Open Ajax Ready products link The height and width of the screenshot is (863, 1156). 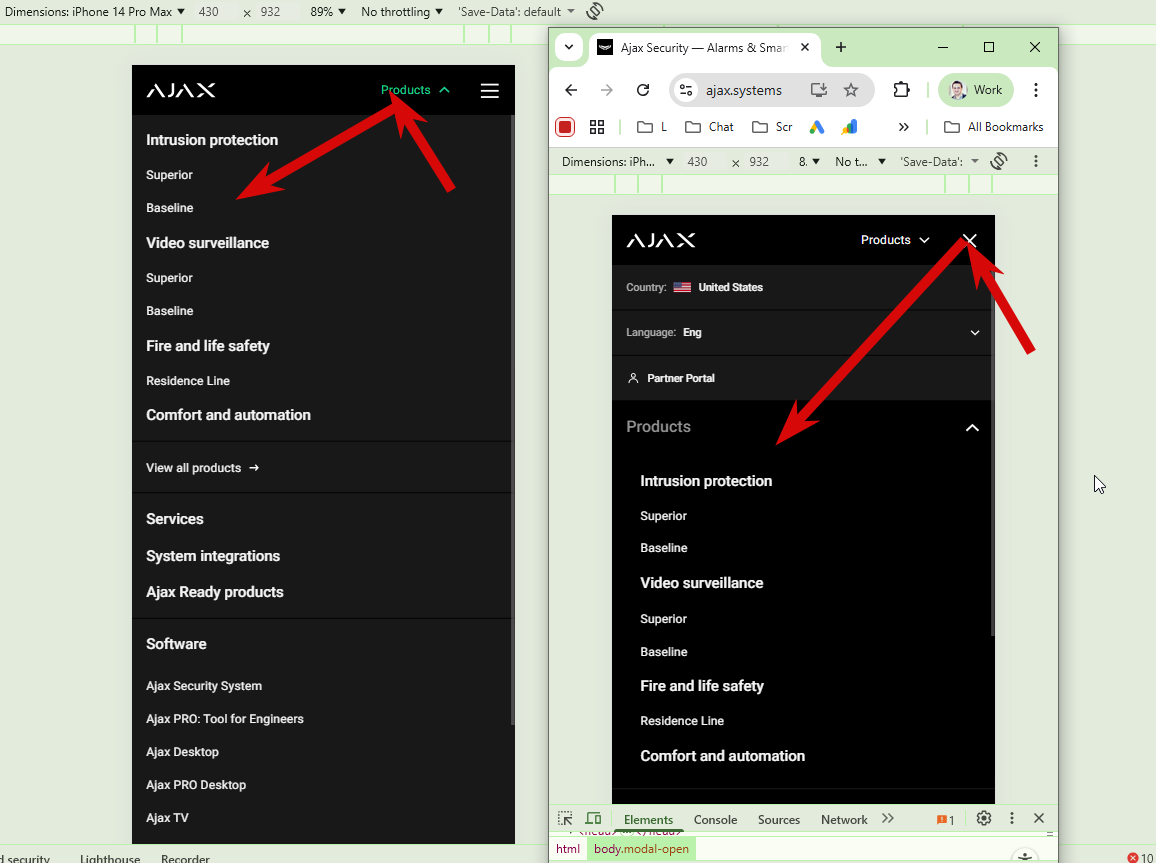215,592
